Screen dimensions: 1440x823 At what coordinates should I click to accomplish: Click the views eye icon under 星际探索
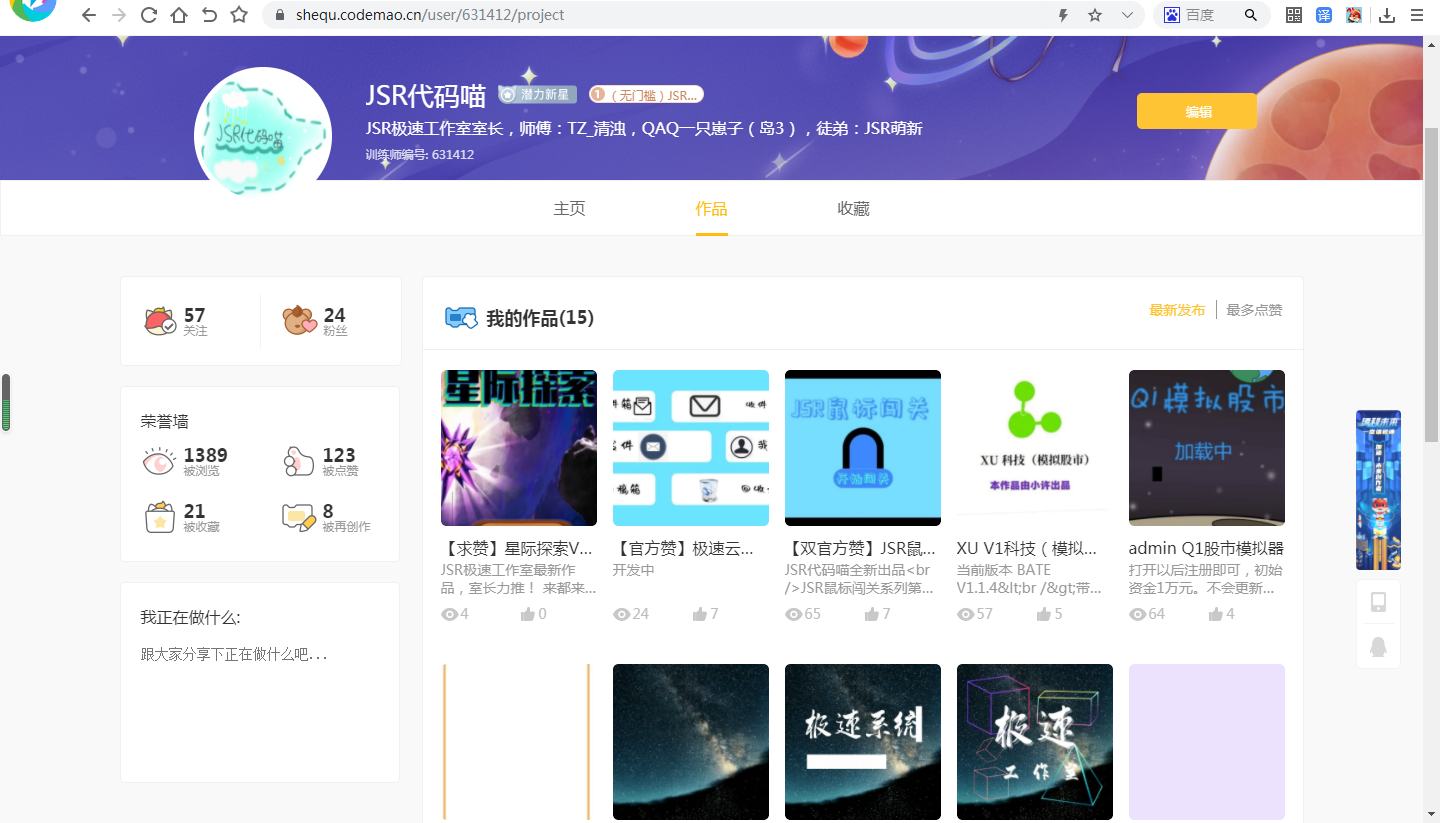[x=450, y=614]
